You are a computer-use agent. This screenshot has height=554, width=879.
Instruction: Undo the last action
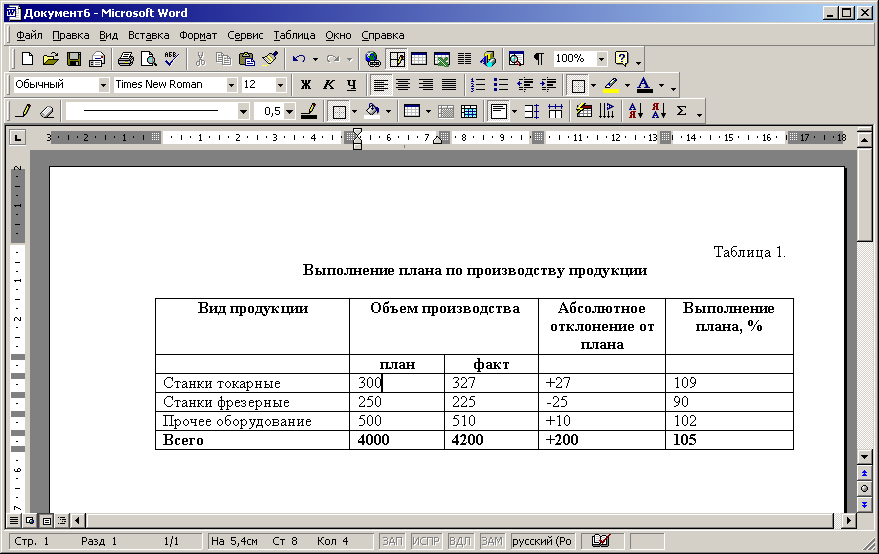tap(299, 58)
